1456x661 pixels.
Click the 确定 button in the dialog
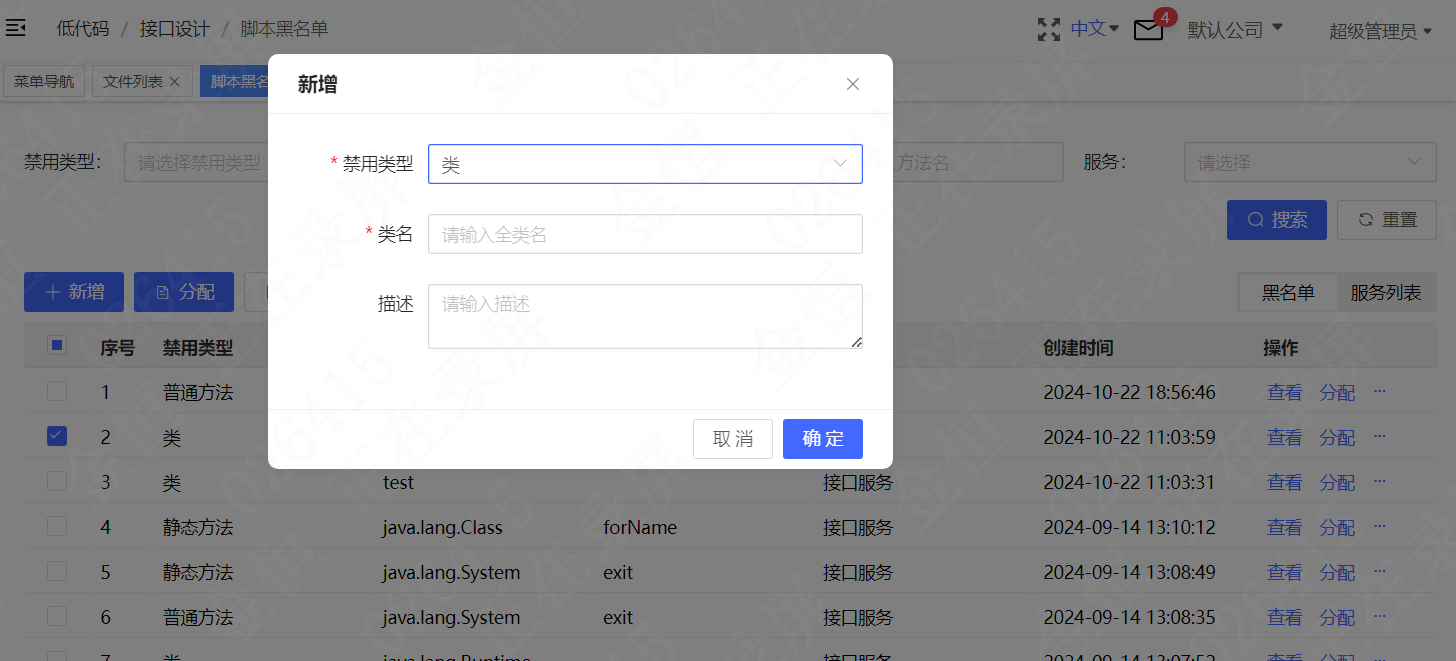click(822, 439)
